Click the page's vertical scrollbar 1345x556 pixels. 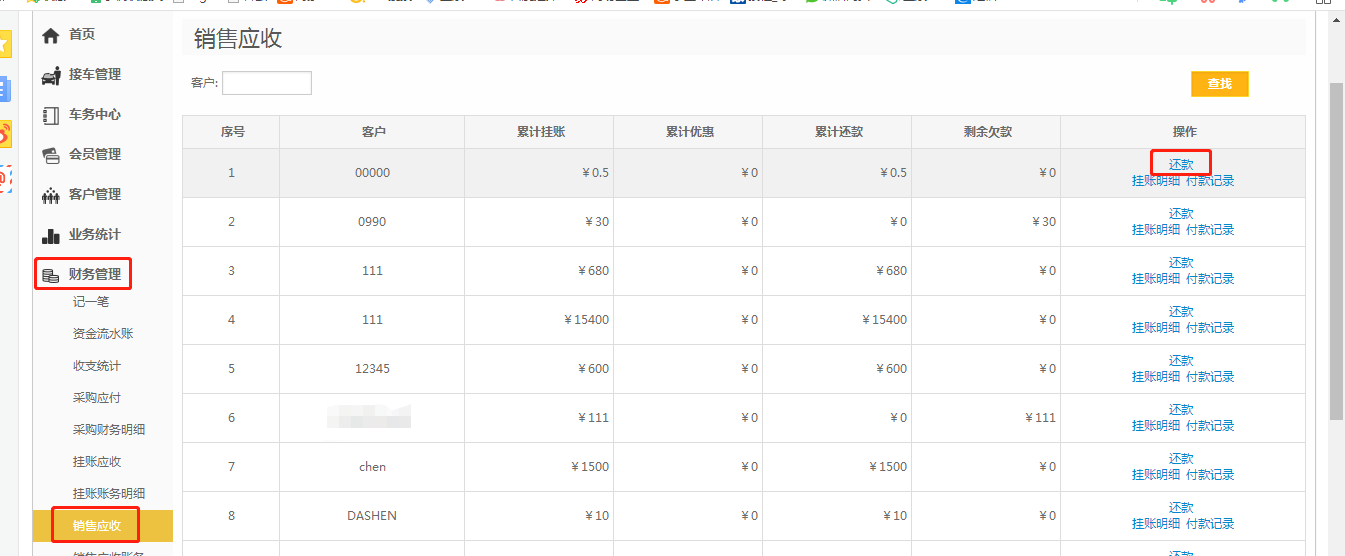1336,250
